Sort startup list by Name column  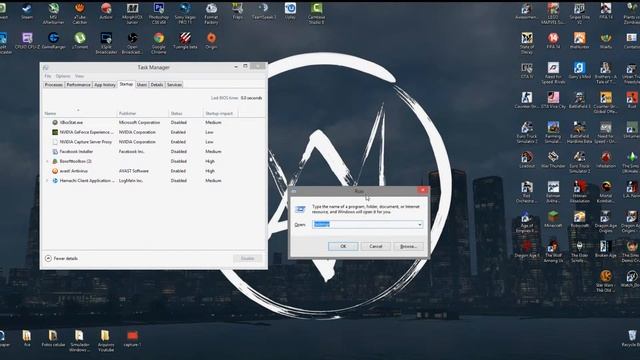tap(79, 113)
